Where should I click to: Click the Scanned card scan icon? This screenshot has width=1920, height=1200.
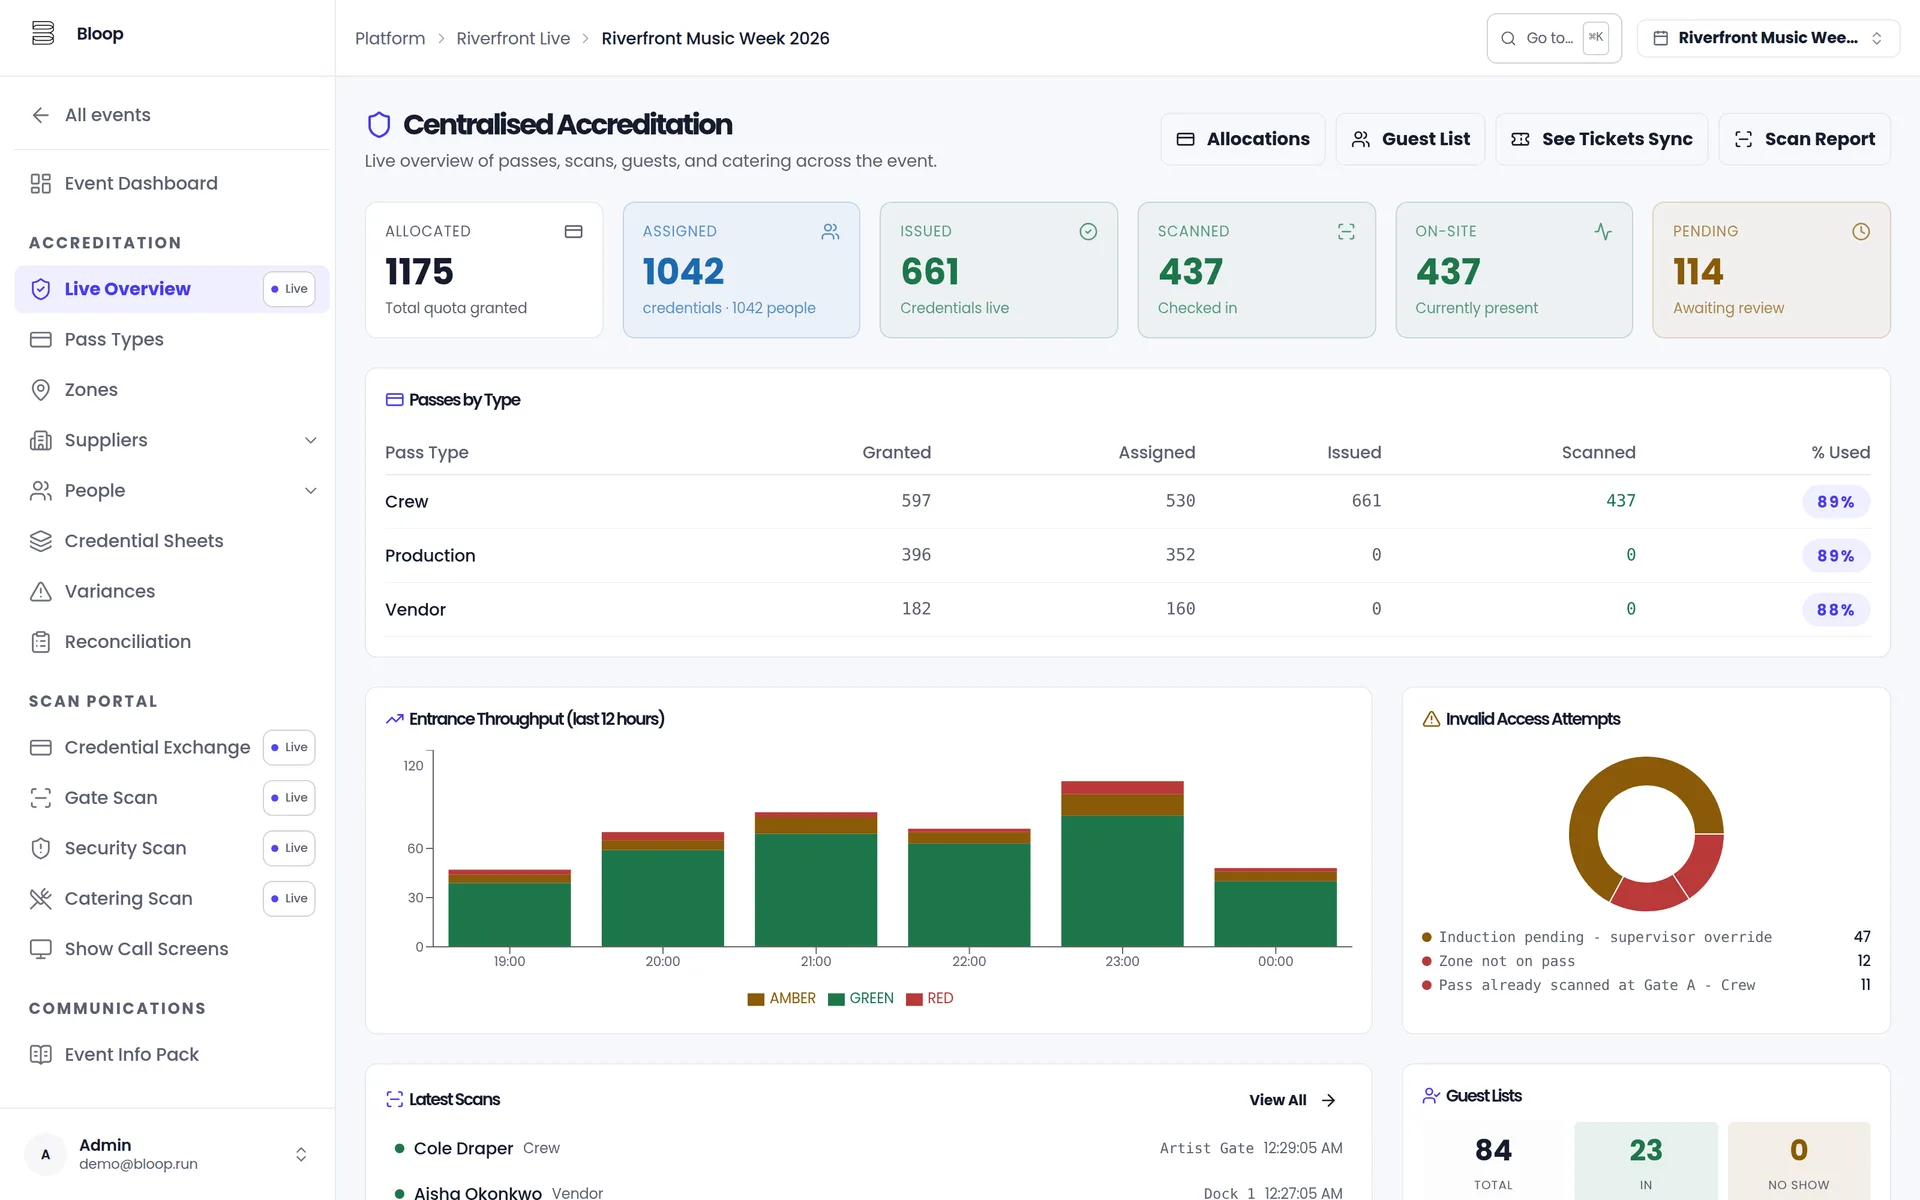point(1347,232)
